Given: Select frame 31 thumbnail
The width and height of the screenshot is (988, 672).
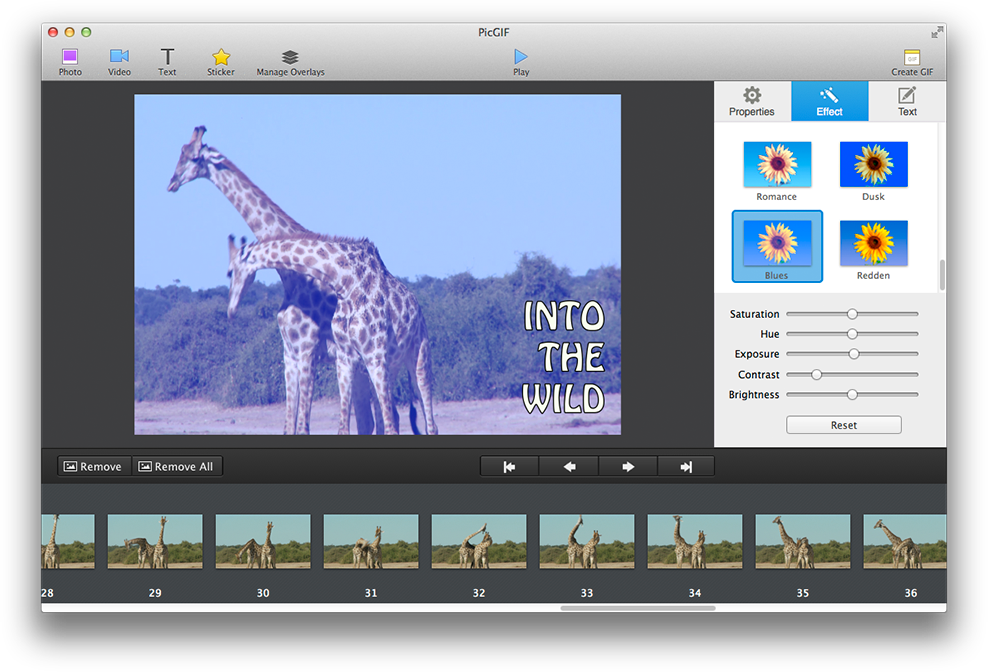Looking at the screenshot, I should pos(371,542).
